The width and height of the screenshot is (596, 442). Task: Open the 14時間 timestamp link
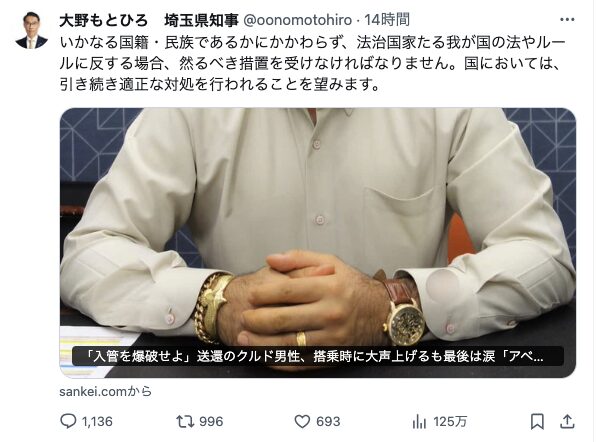pos(387,20)
